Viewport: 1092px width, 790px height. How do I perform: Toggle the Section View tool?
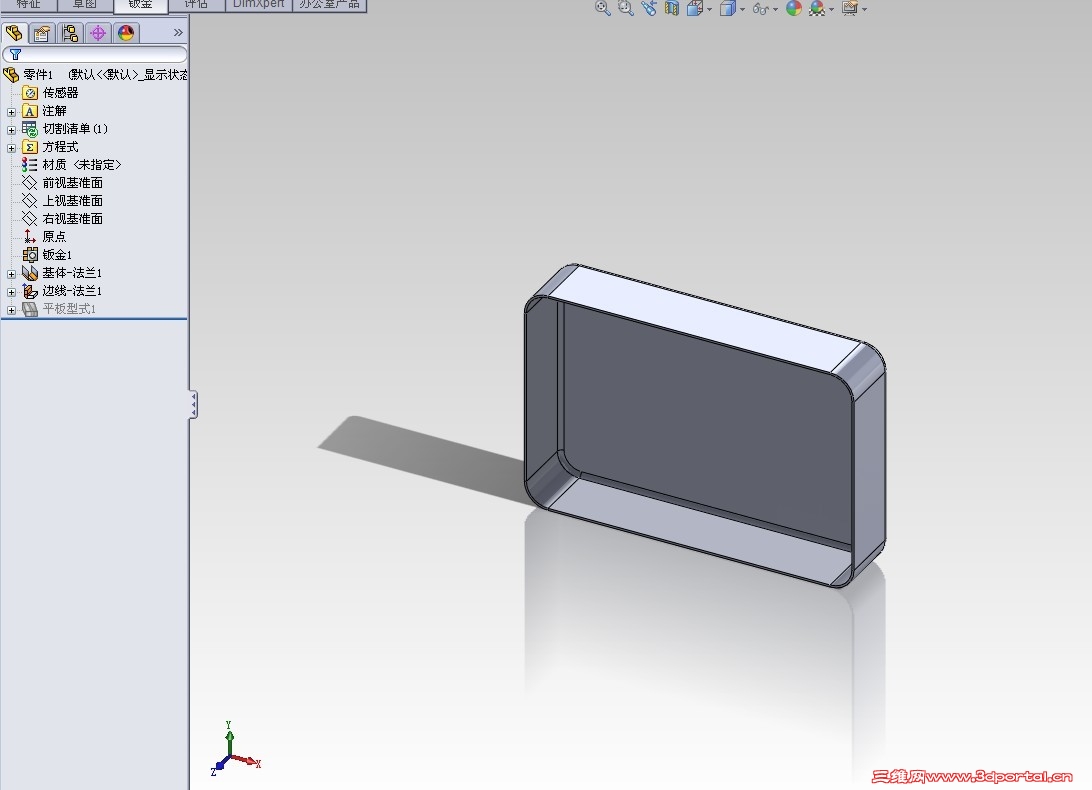pyautogui.click(x=671, y=8)
